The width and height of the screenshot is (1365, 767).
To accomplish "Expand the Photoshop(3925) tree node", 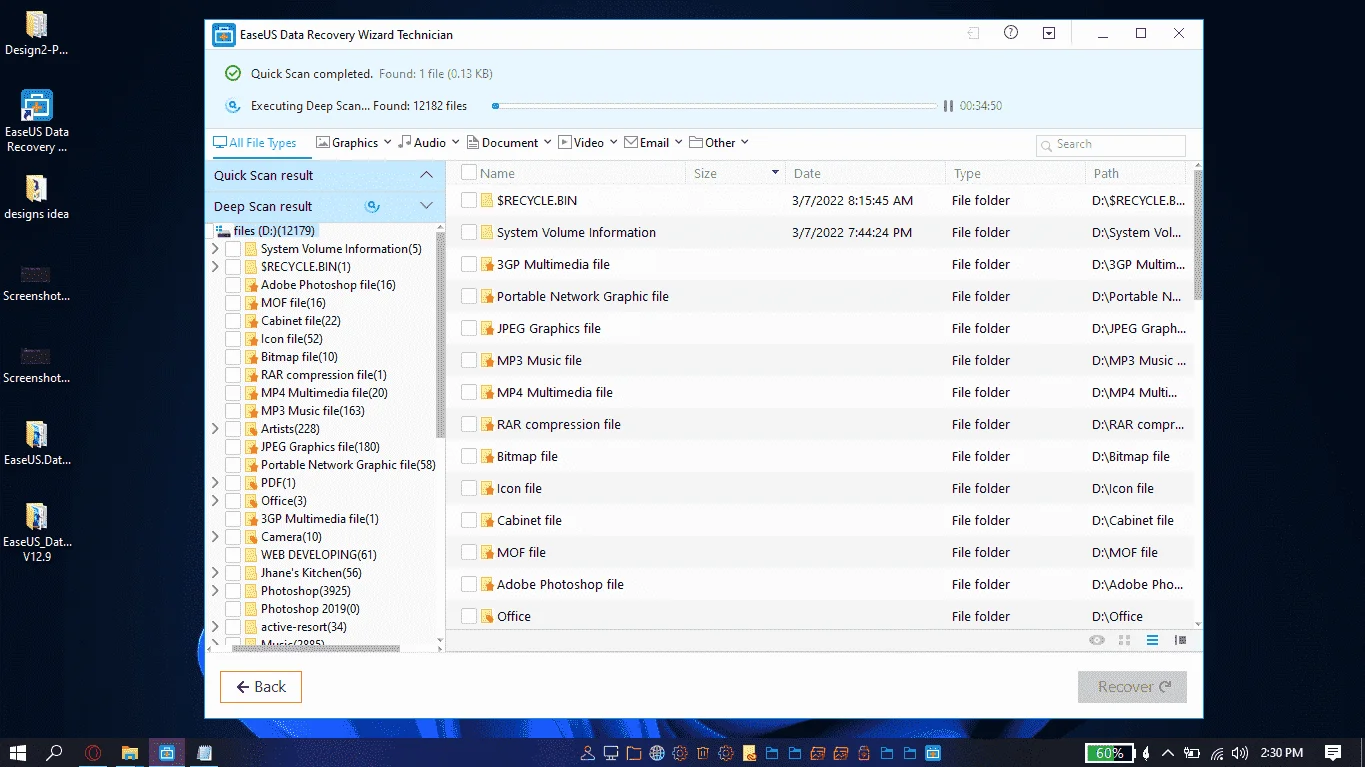I will pos(215,591).
